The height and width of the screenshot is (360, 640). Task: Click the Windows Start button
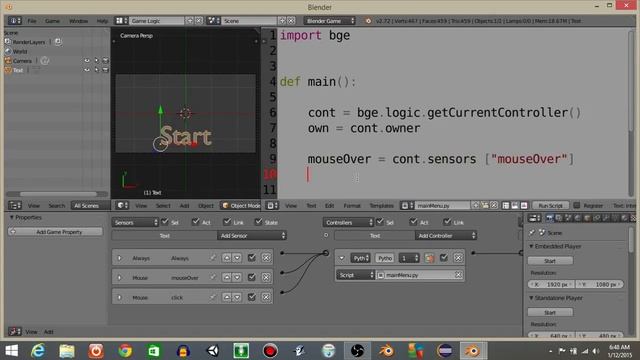[11, 351]
